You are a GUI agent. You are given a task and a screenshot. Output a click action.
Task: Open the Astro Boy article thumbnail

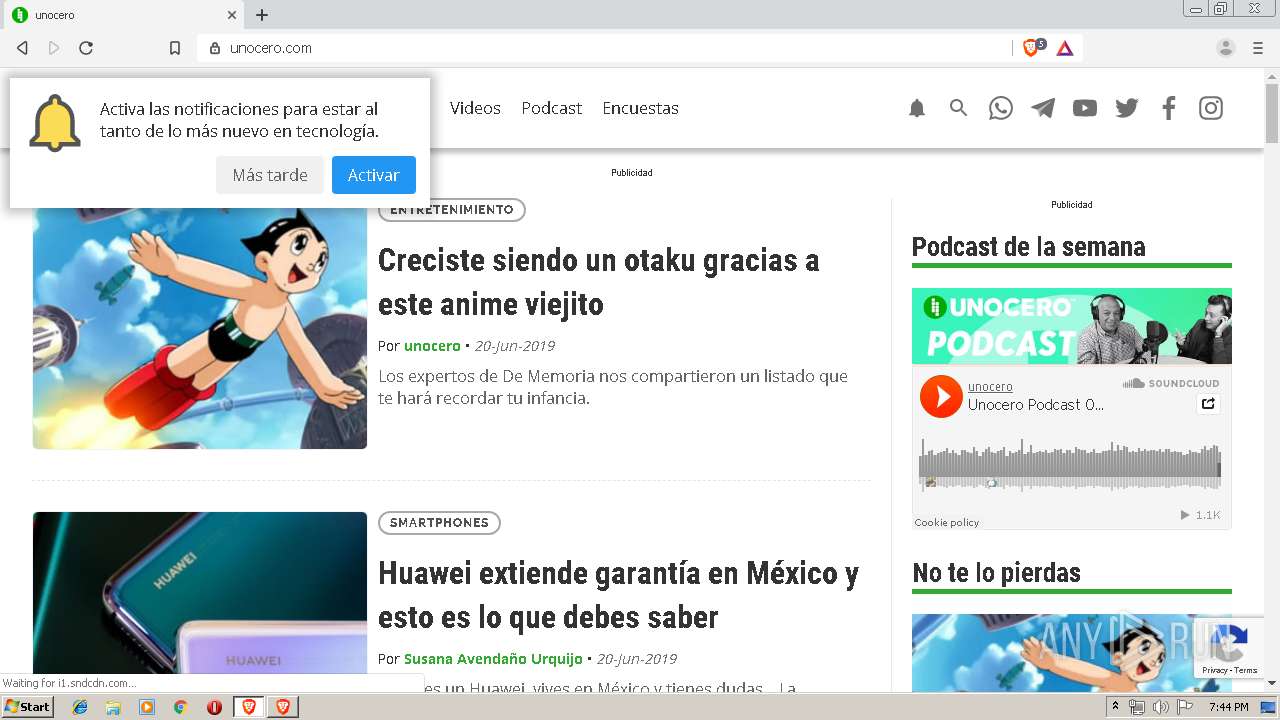200,324
